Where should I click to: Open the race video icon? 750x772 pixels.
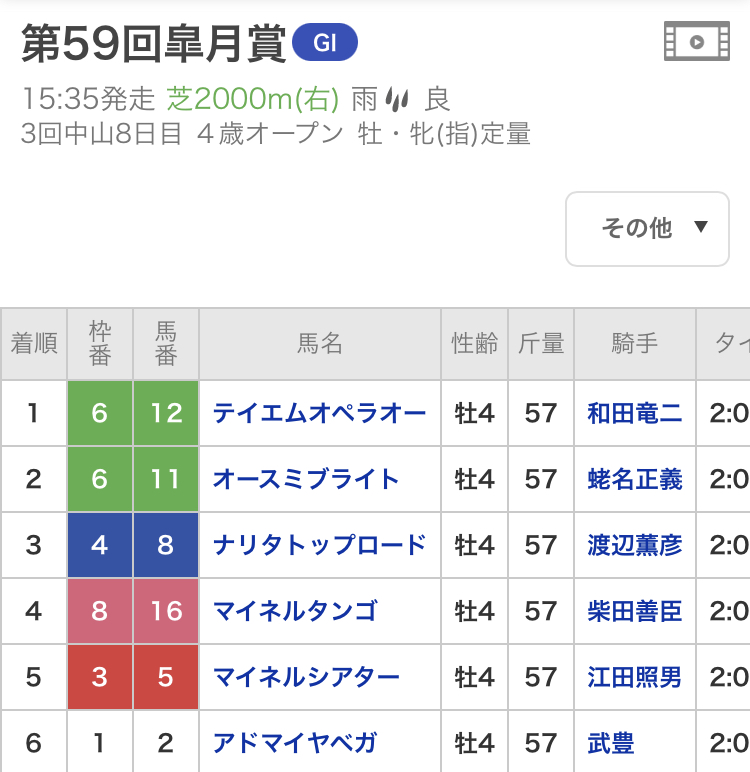point(697,41)
